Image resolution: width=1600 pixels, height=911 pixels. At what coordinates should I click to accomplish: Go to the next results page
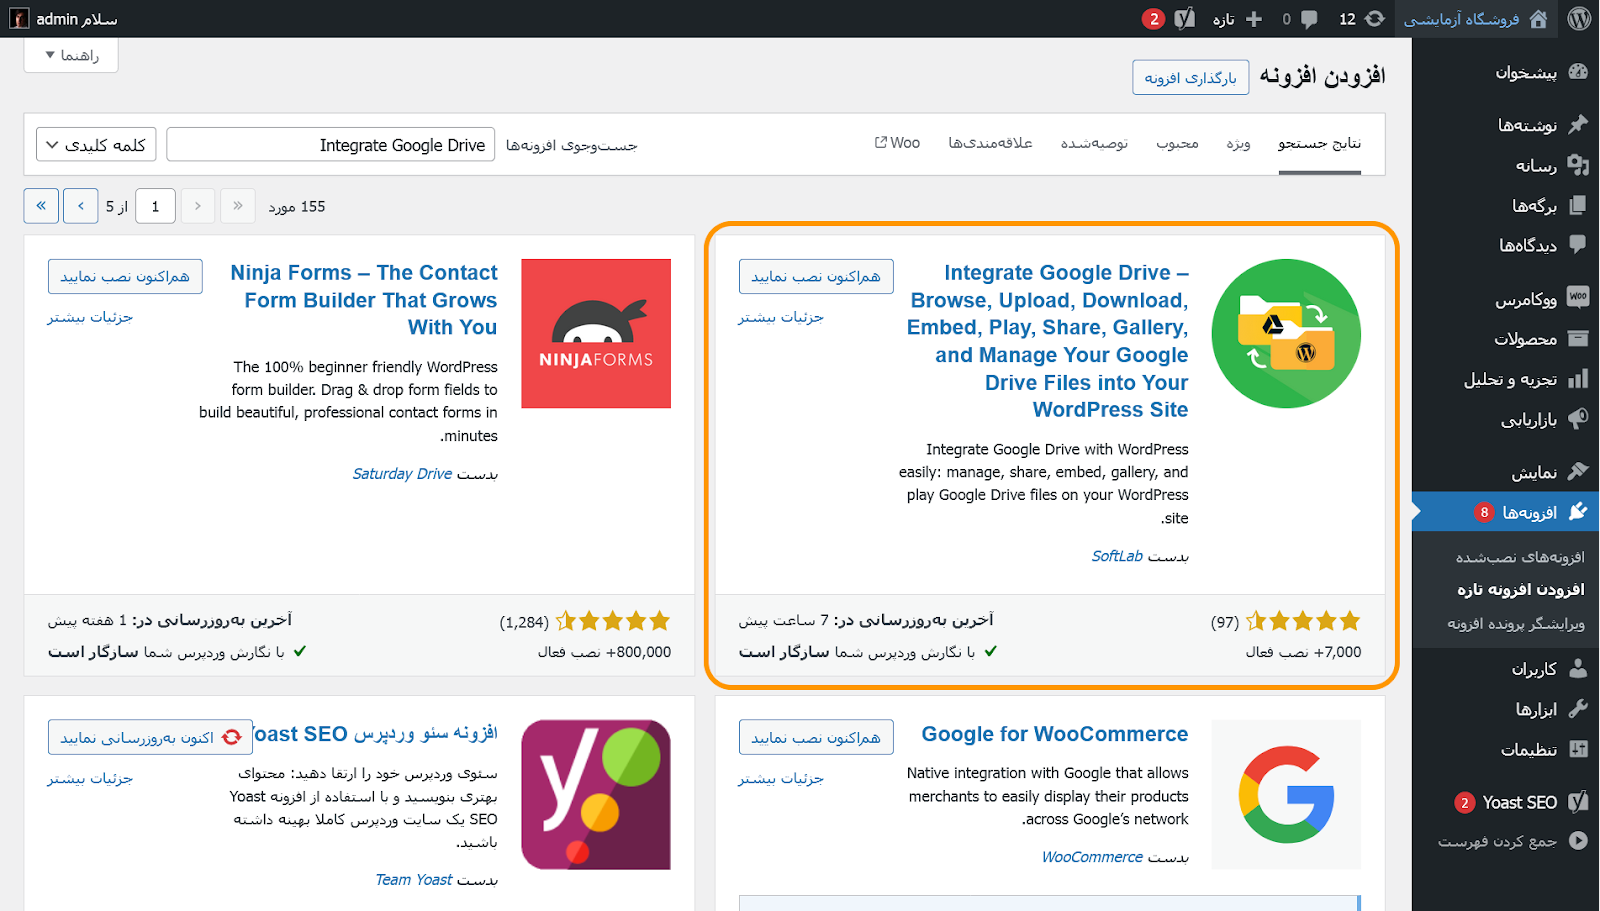tap(81, 206)
